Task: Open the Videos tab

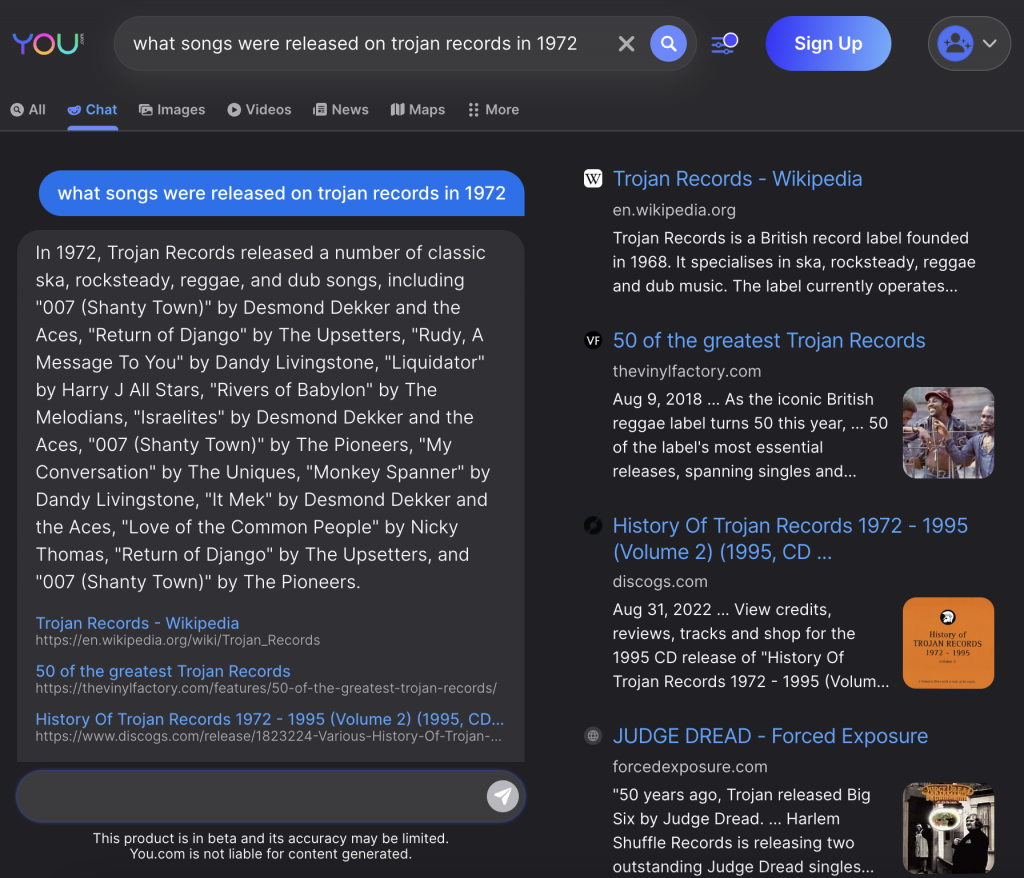Action: (x=259, y=110)
